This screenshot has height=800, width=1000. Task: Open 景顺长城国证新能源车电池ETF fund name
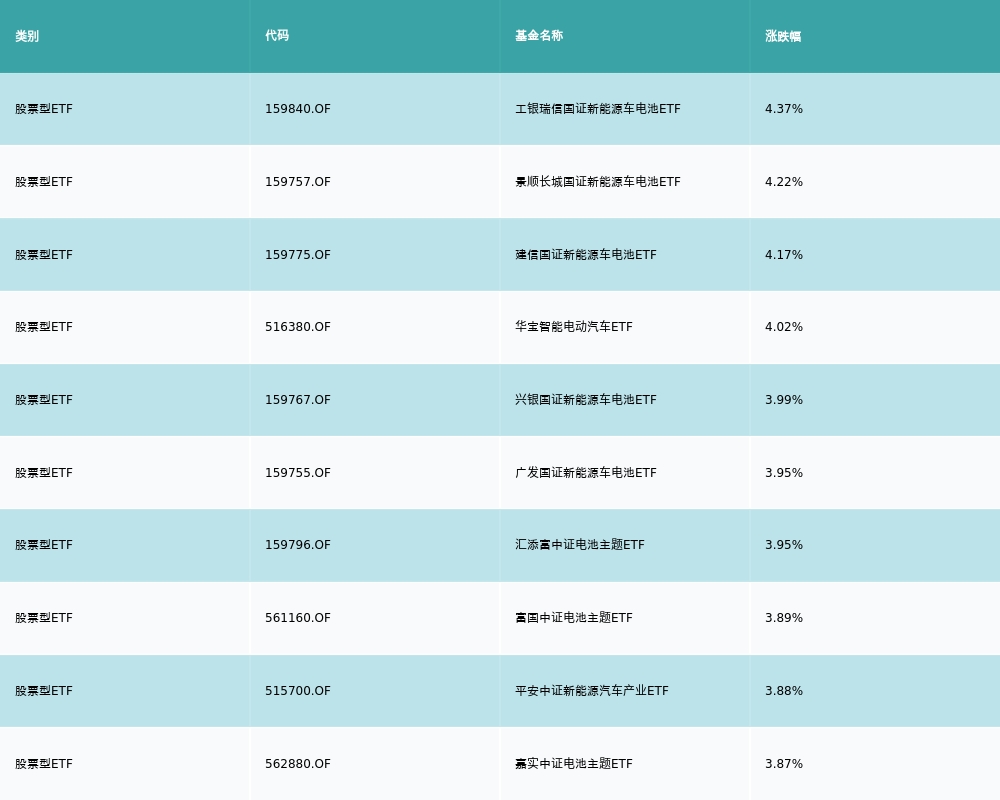597,182
